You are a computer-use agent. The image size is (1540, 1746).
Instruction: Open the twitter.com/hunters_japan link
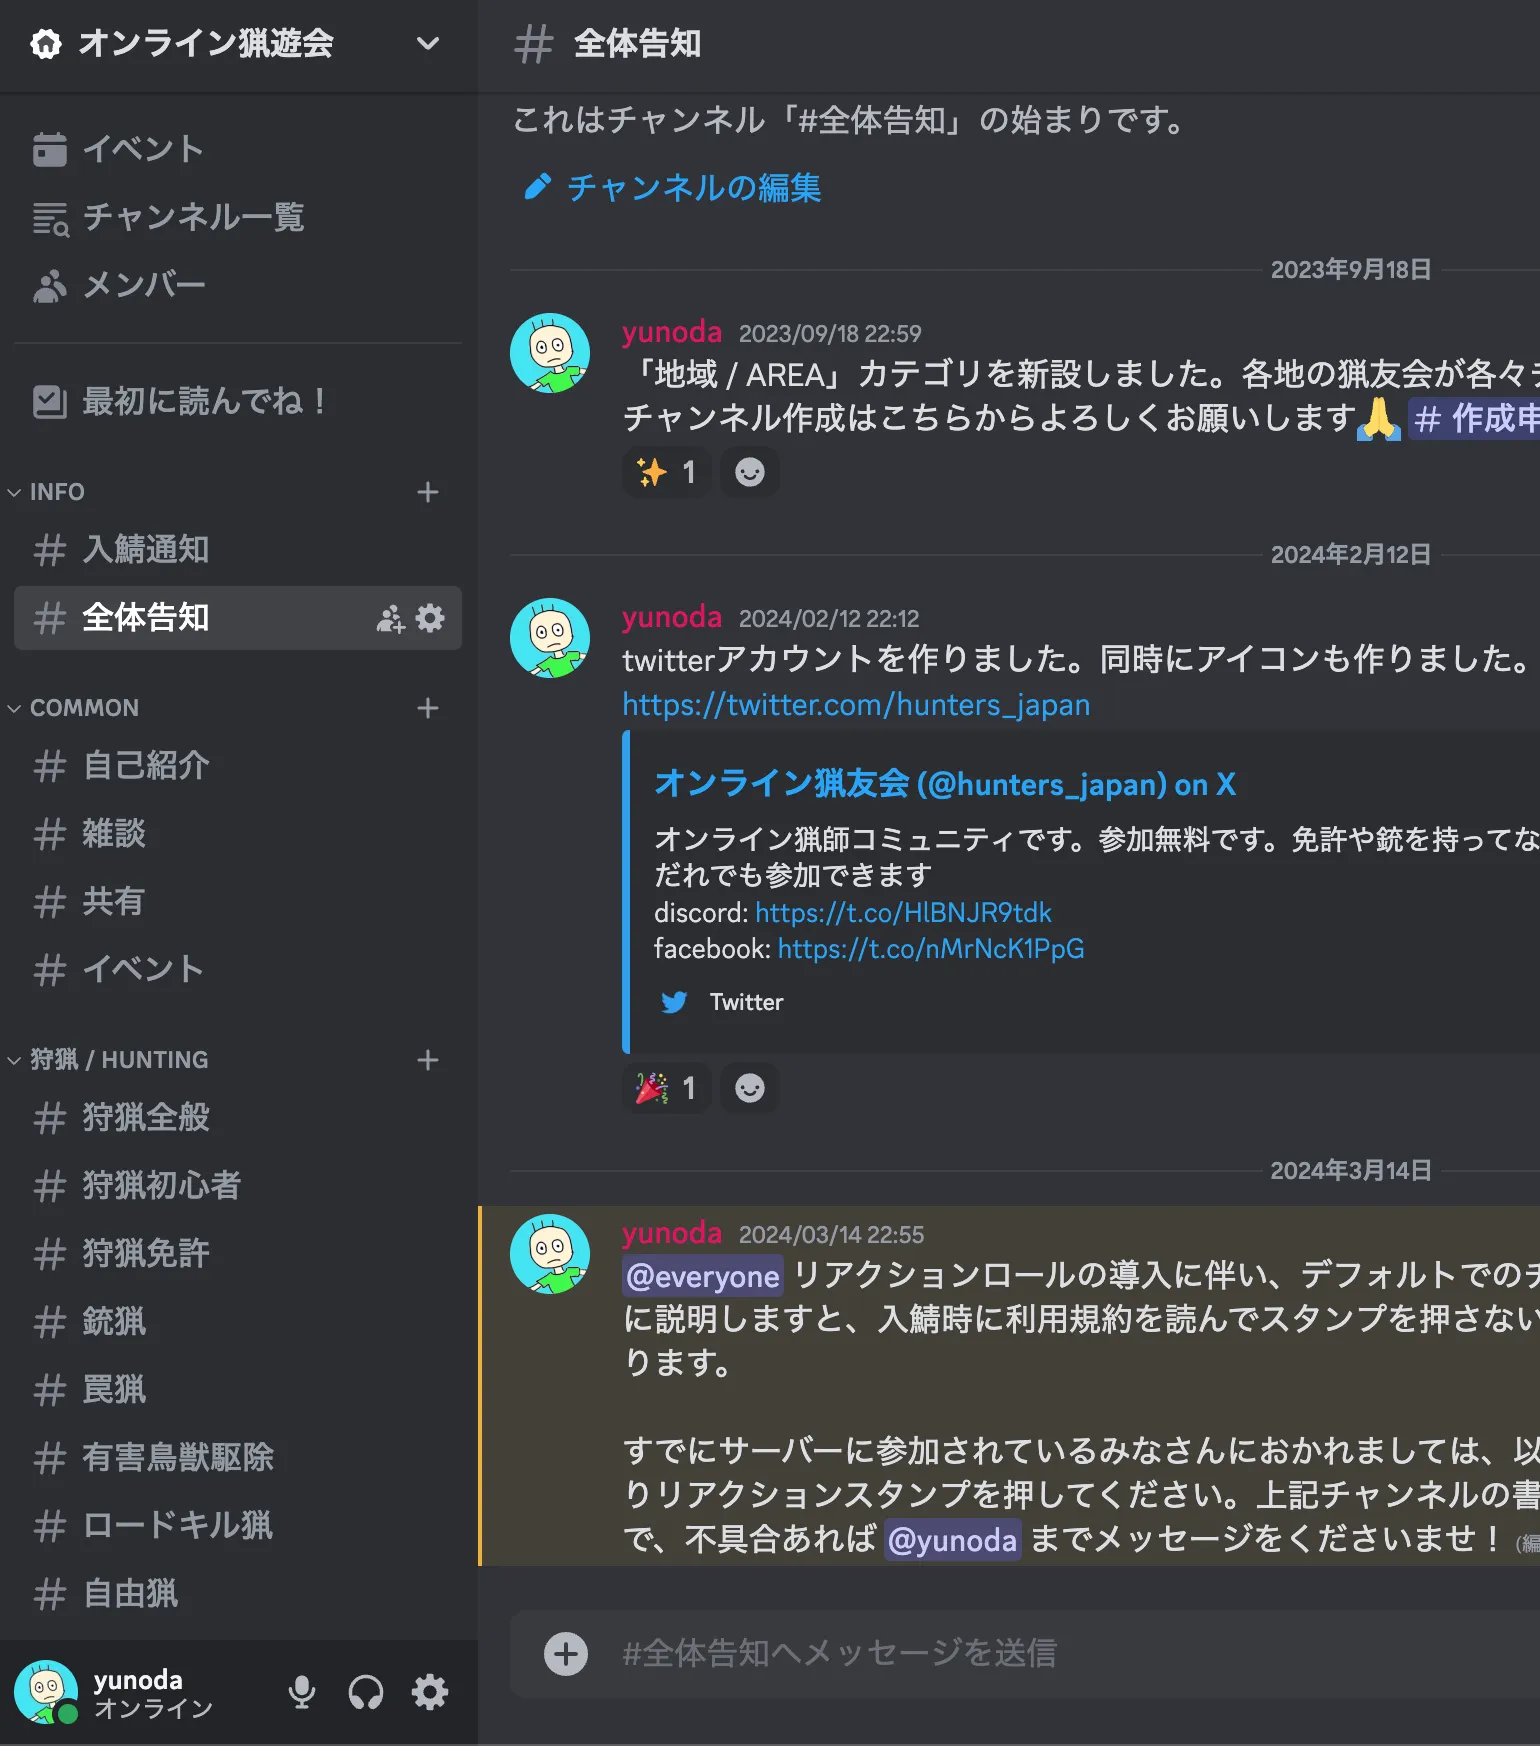(x=856, y=705)
